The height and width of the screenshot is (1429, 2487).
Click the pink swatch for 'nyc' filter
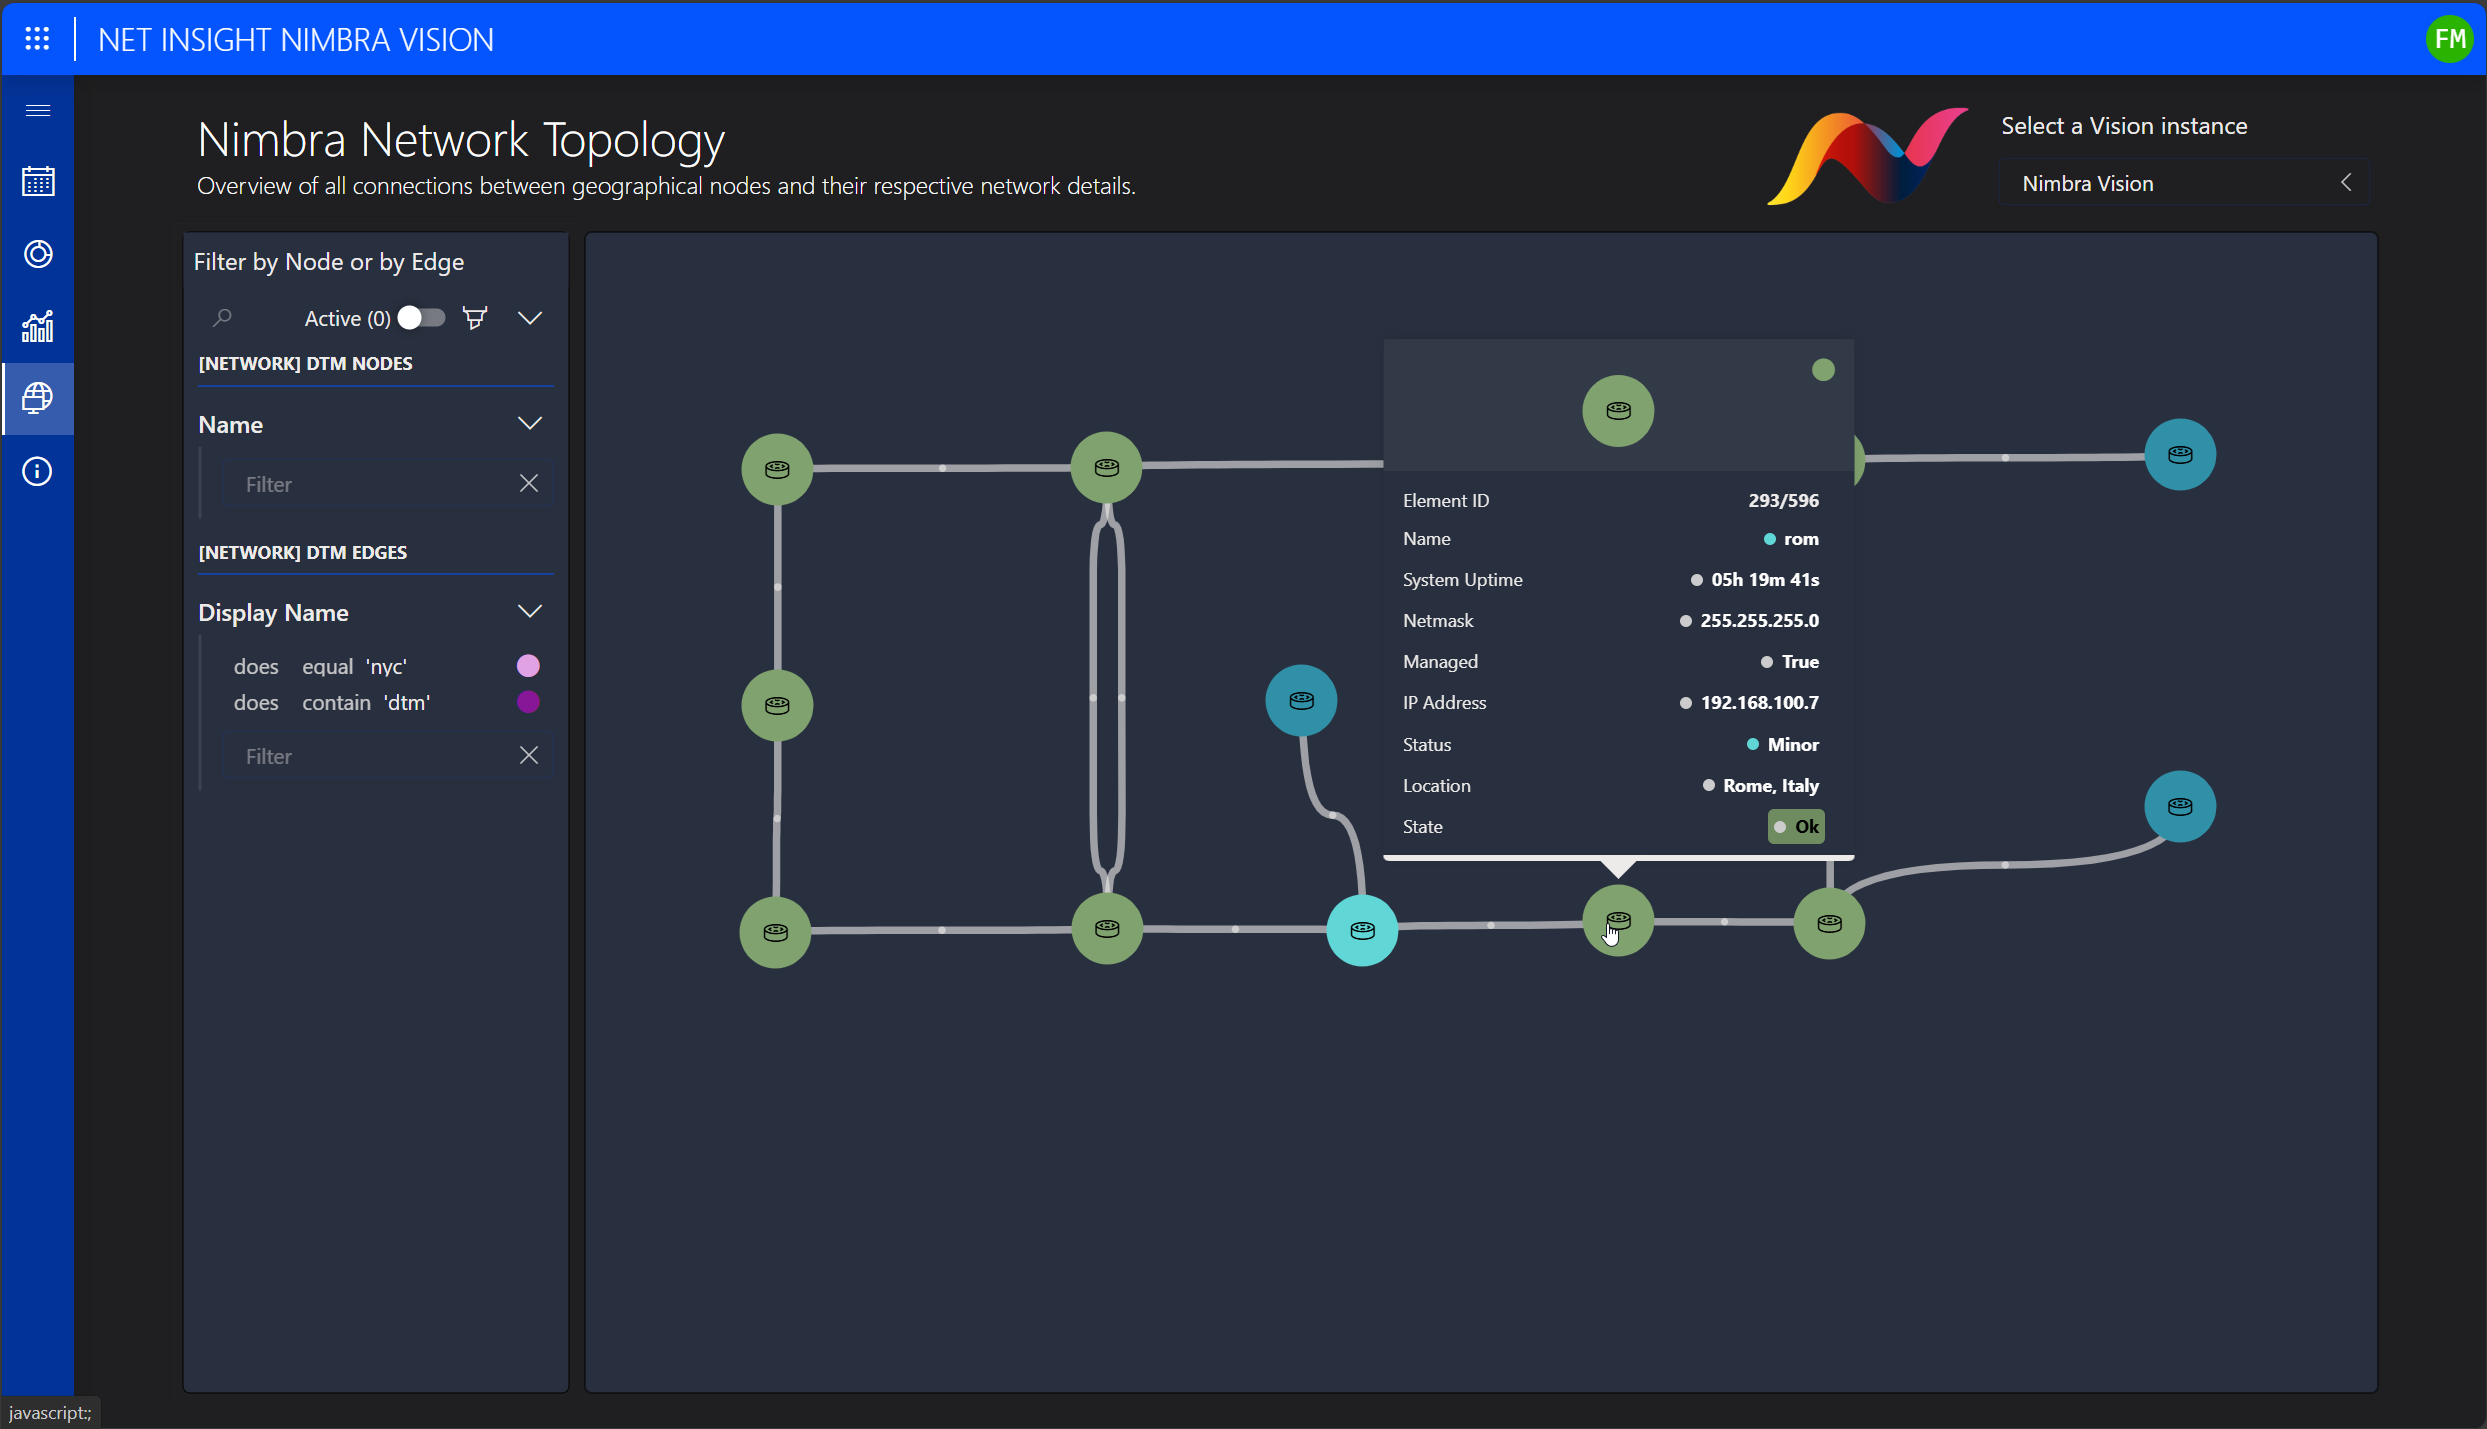pyautogui.click(x=528, y=666)
